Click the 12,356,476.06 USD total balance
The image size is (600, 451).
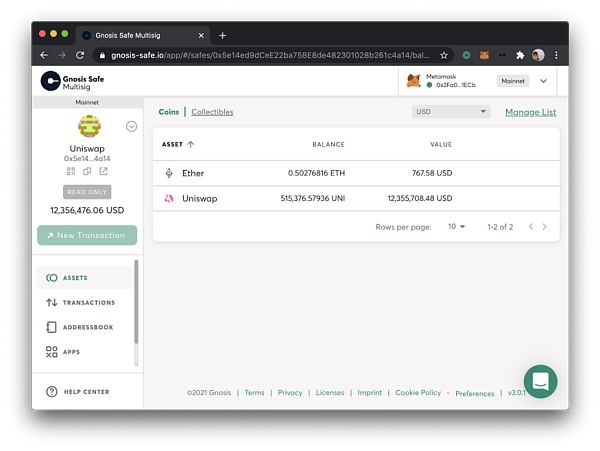tap(87, 210)
